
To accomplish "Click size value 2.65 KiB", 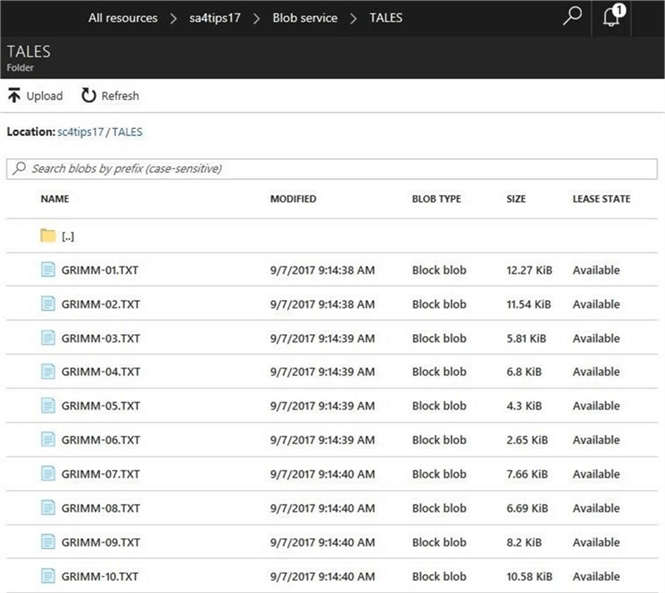I will (x=527, y=440).
